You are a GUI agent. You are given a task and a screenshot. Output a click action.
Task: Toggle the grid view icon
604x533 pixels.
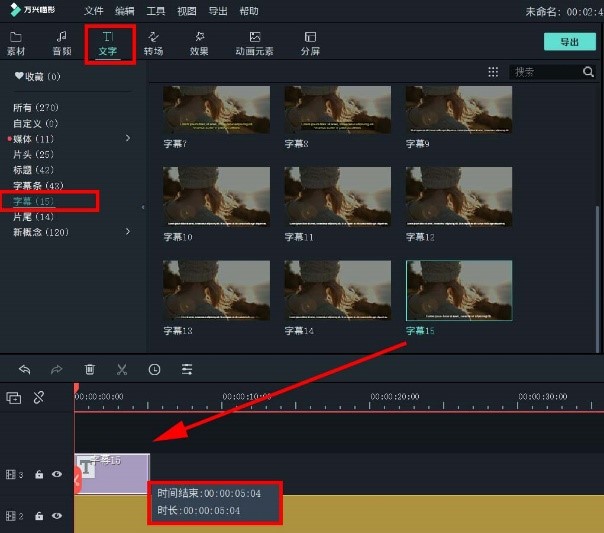click(x=493, y=72)
